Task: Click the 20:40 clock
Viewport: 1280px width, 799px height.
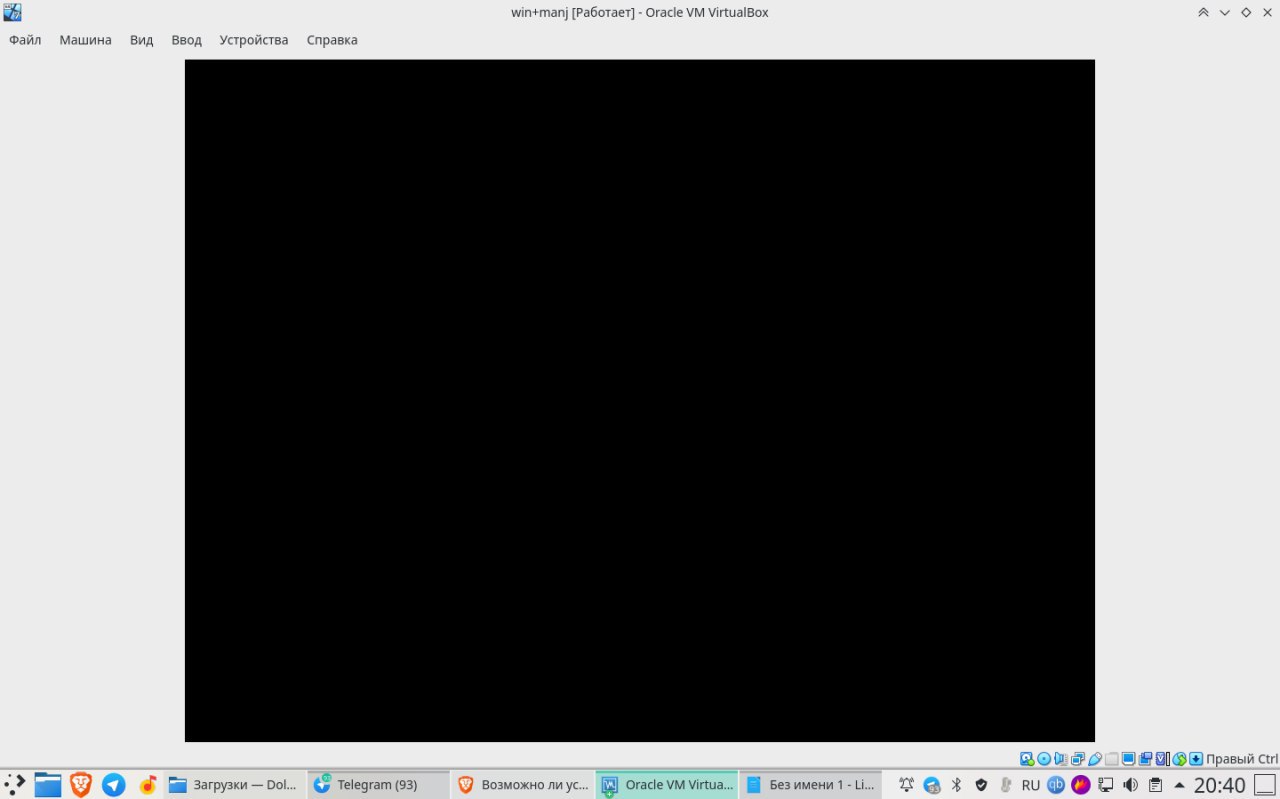Action: tap(1220, 785)
